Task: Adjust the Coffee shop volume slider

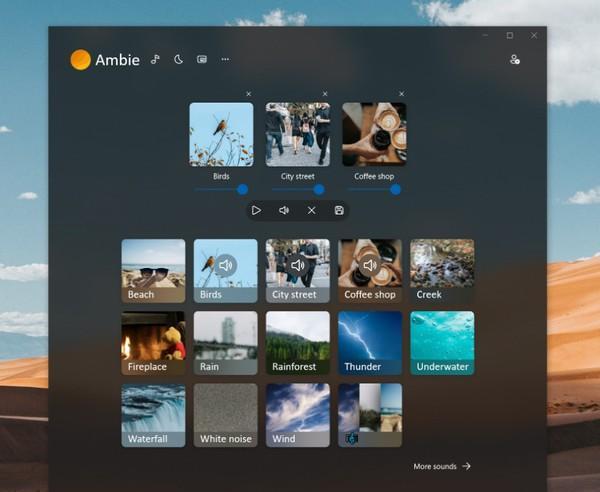Action: (374, 189)
